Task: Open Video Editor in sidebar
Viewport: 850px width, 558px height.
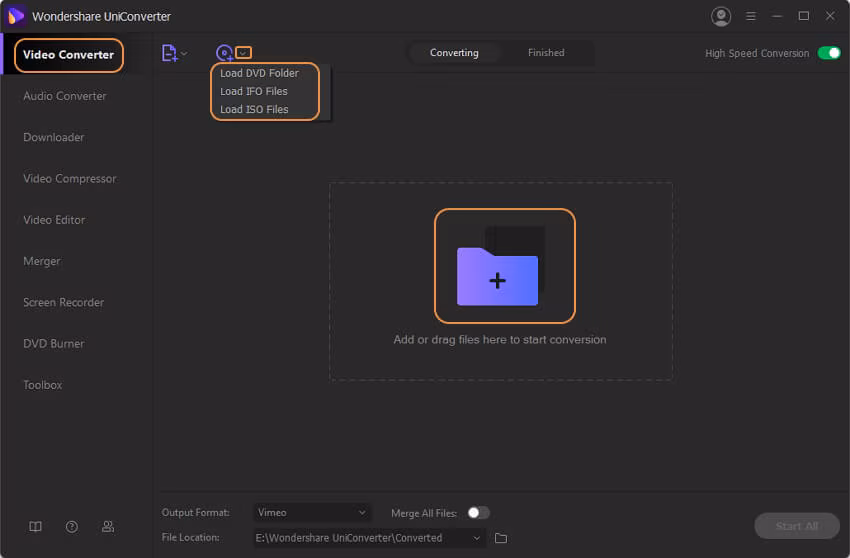Action: pos(54,220)
